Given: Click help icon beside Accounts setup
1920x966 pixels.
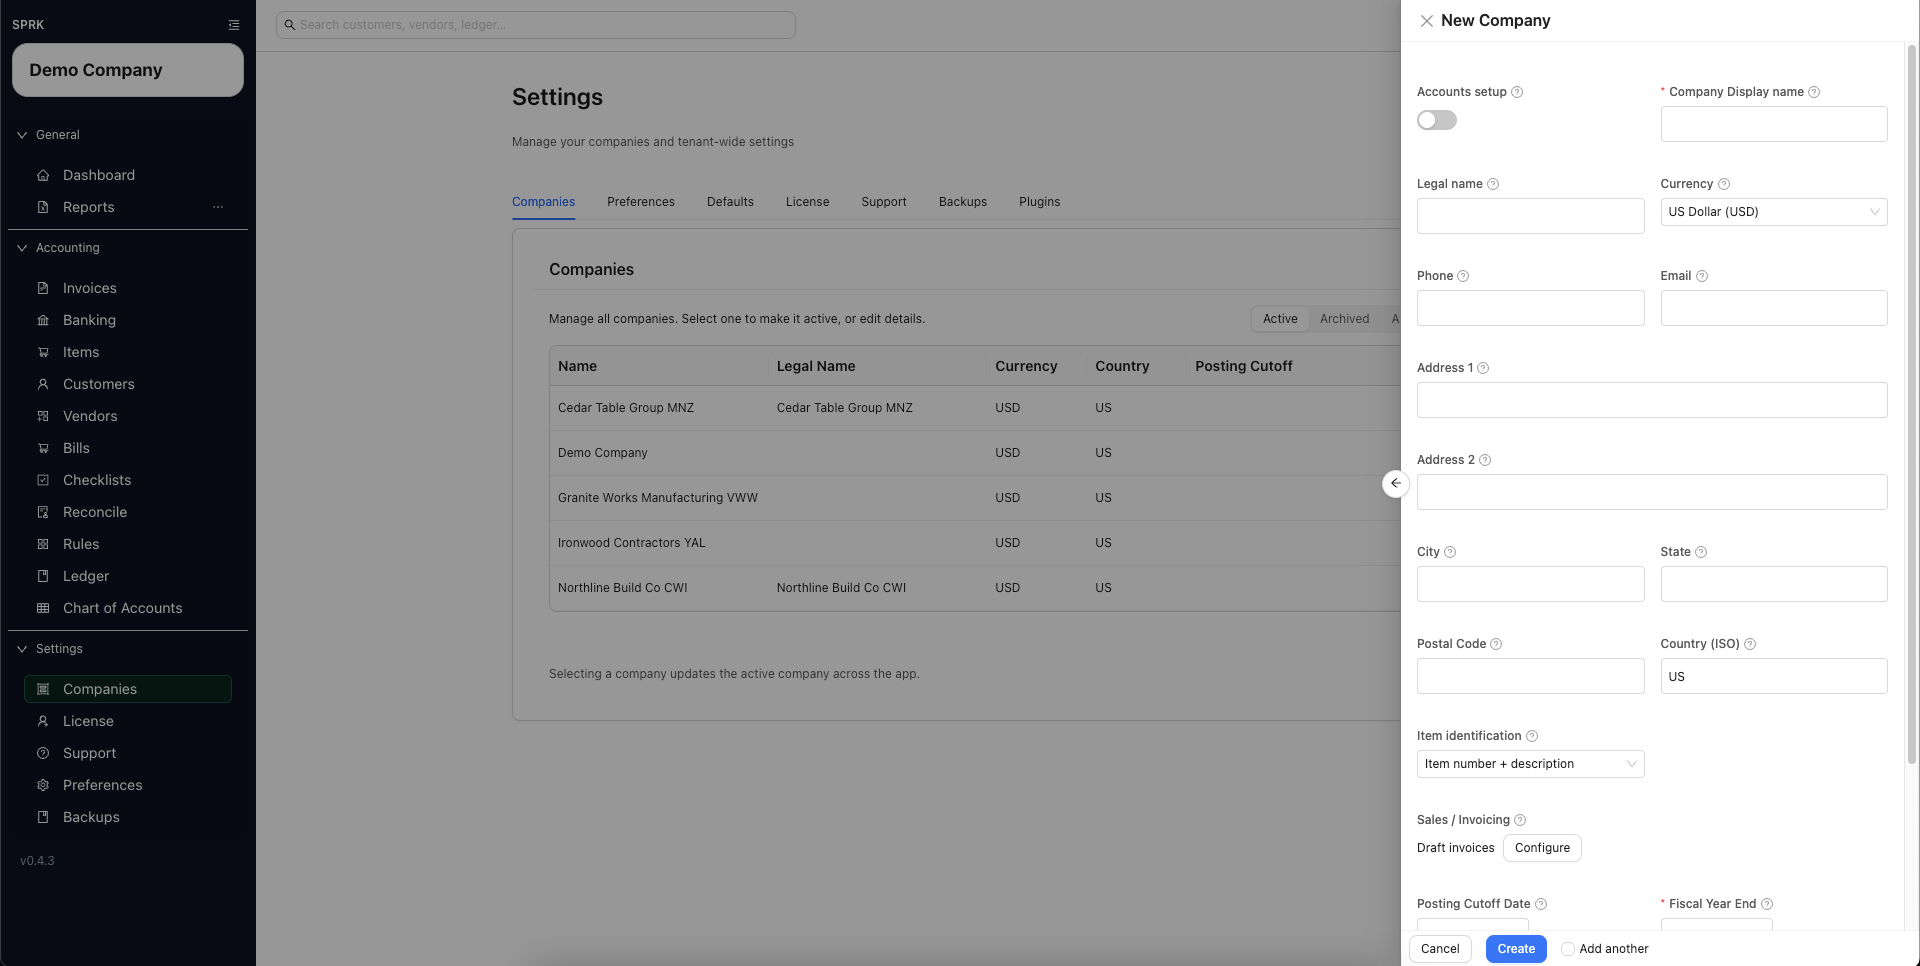Looking at the screenshot, I should click(1517, 92).
